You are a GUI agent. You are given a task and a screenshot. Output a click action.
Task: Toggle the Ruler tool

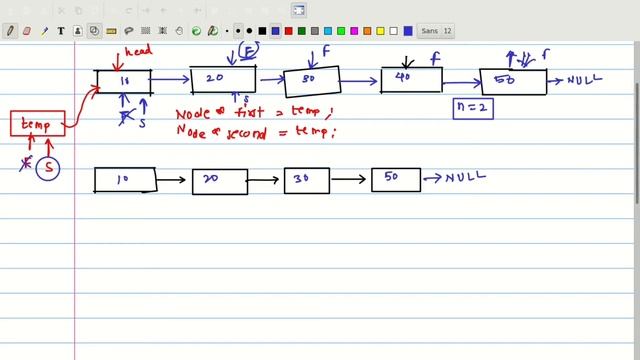pos(111,31)
